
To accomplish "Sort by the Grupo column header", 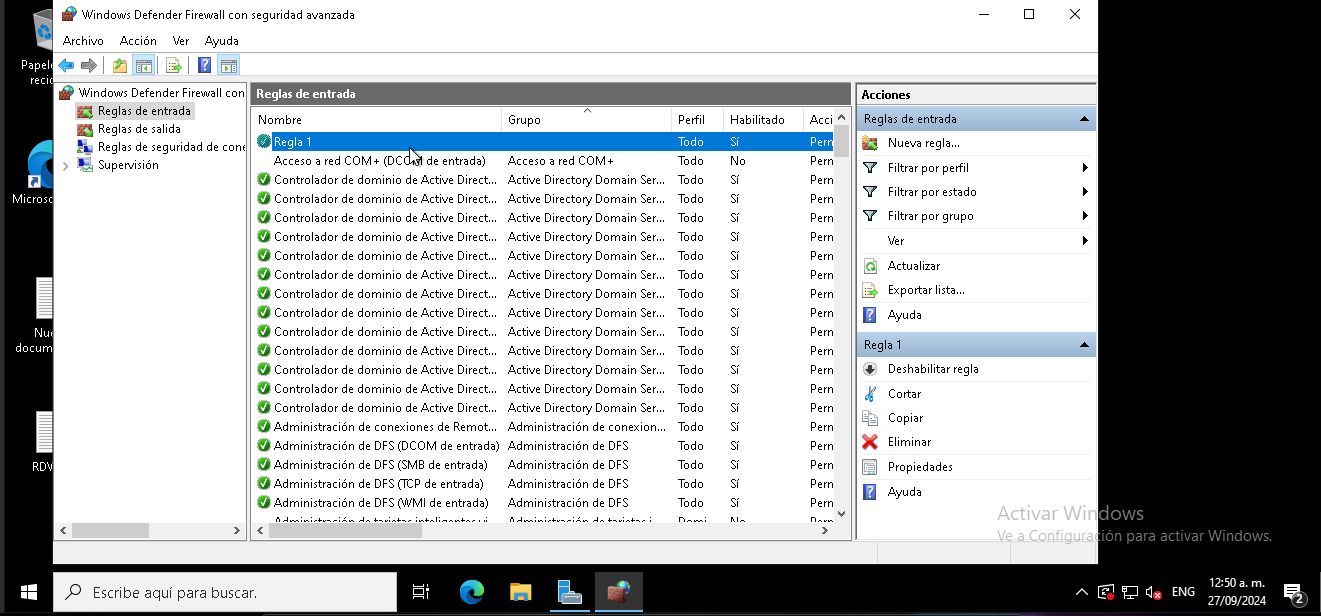I will pyautogui.click(x=586, y=119).
